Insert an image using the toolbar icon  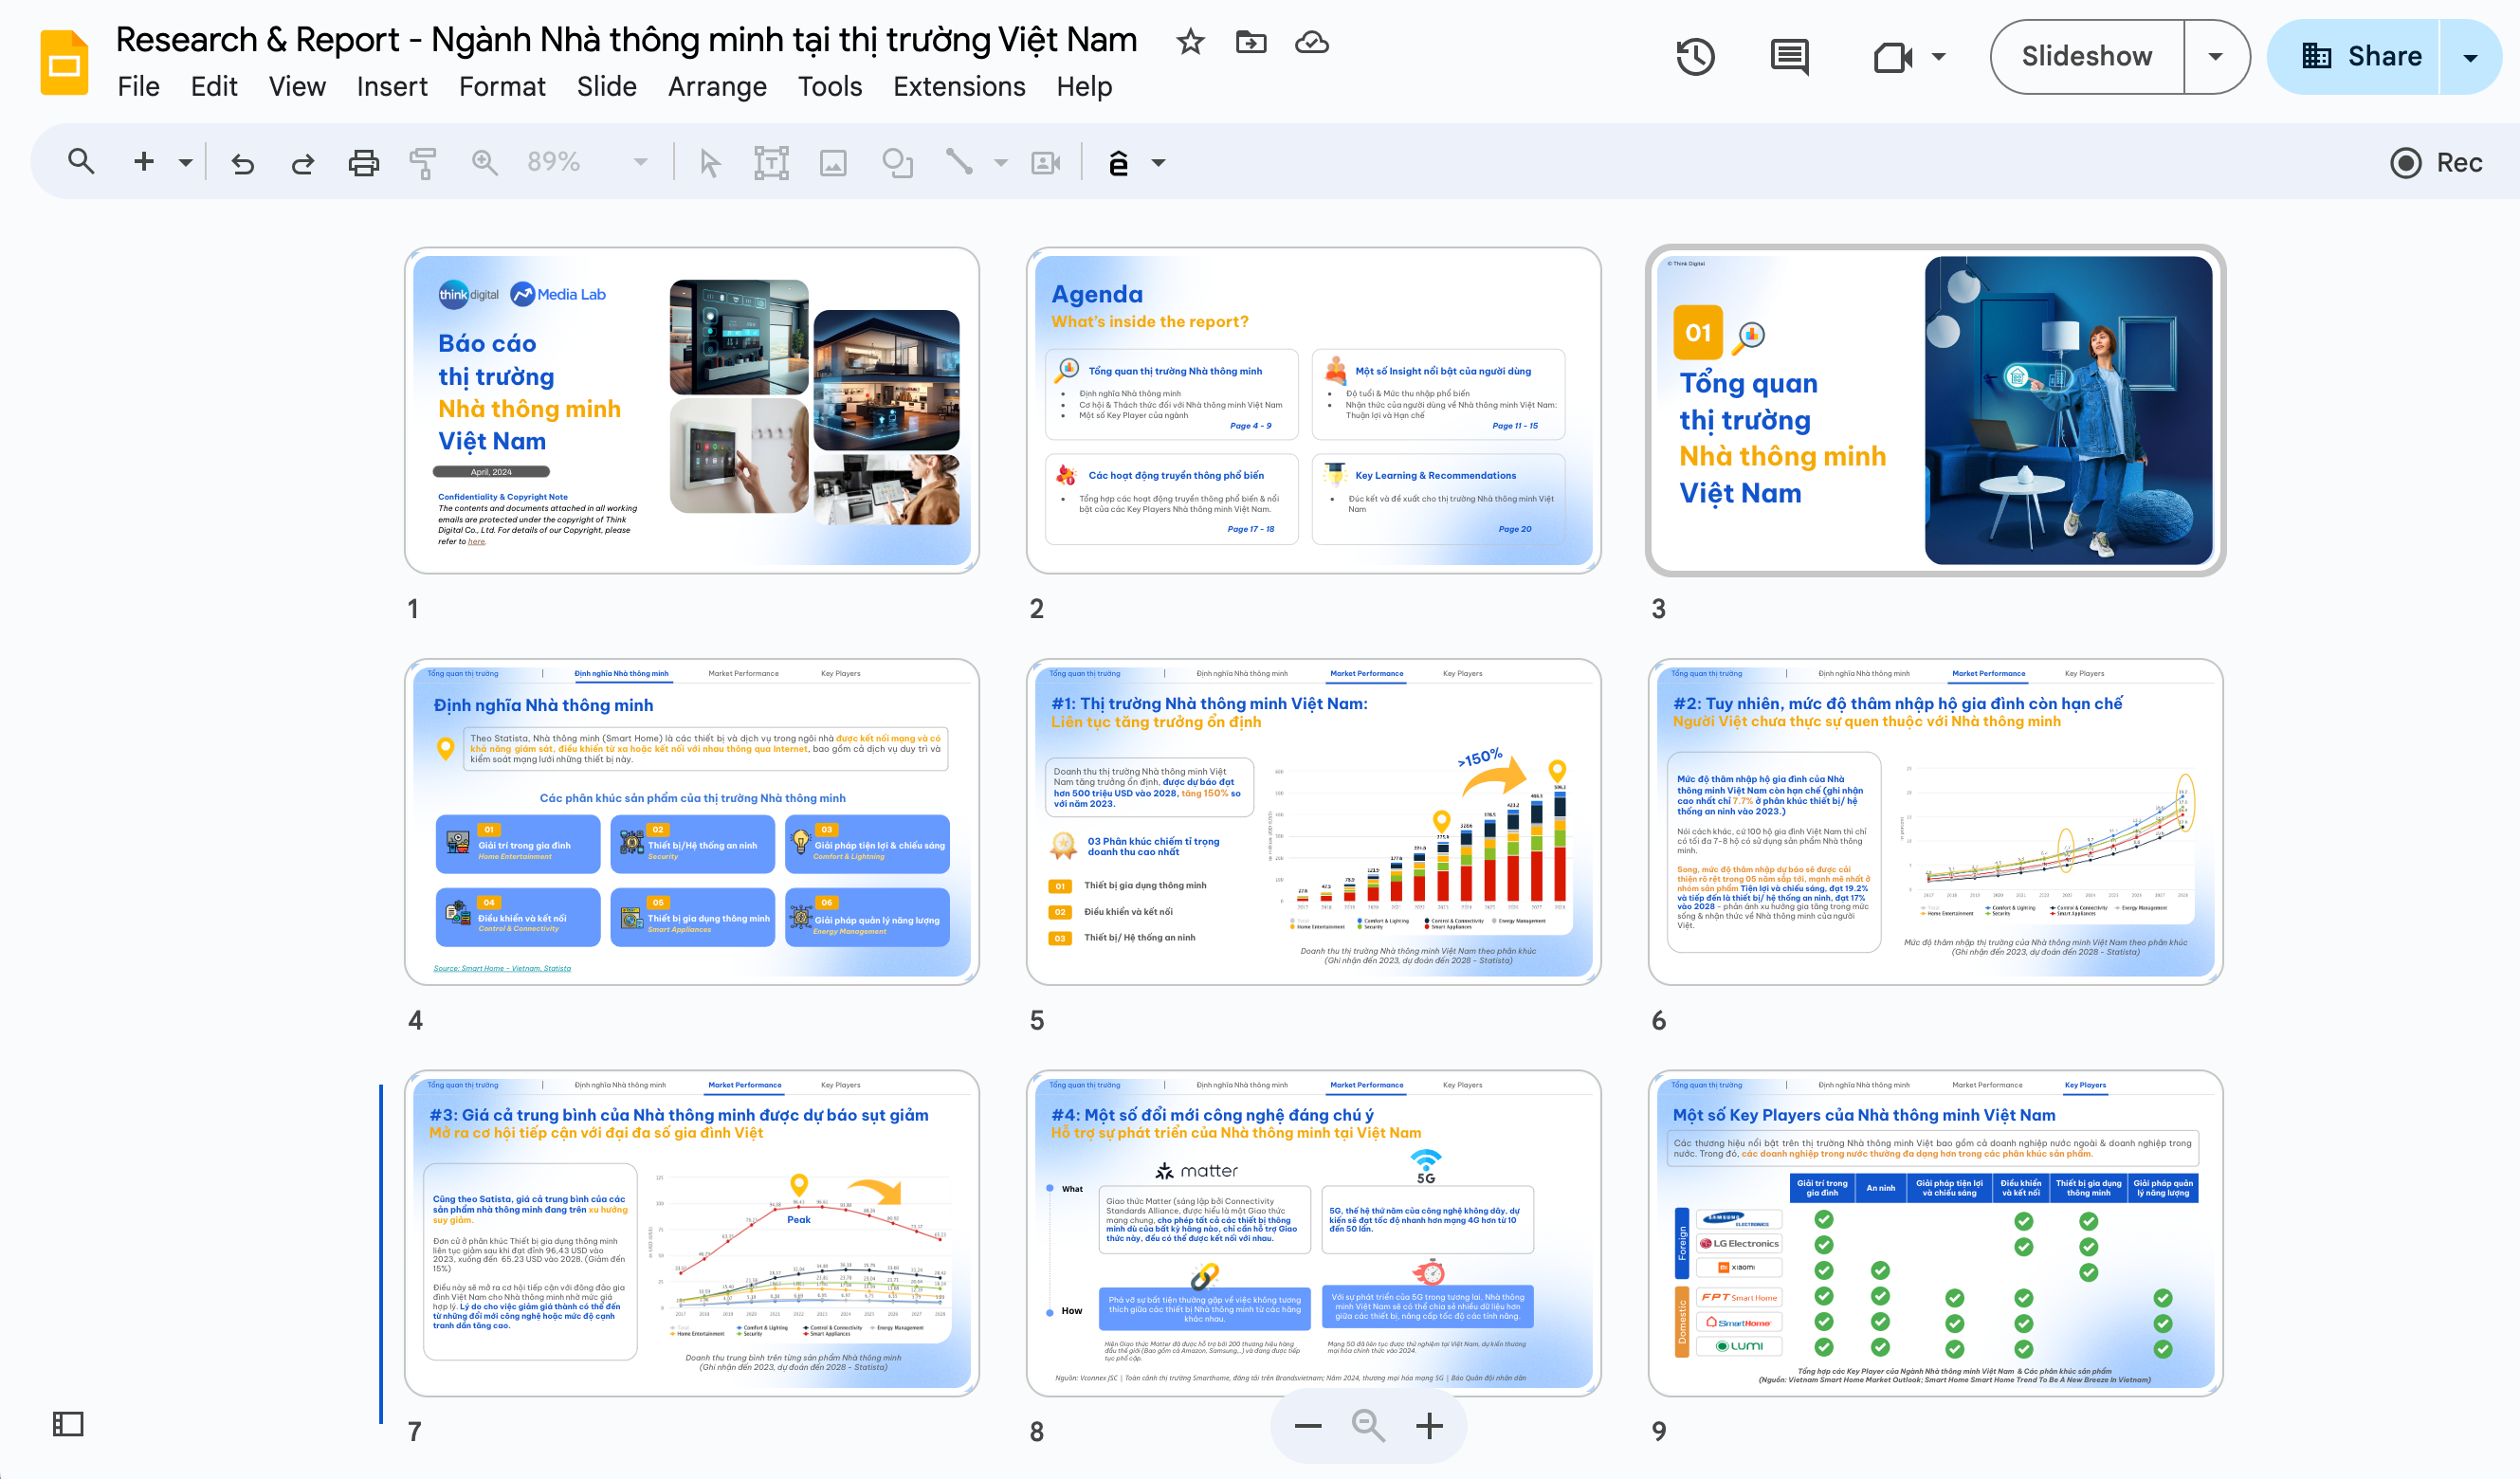pos(836,161)
